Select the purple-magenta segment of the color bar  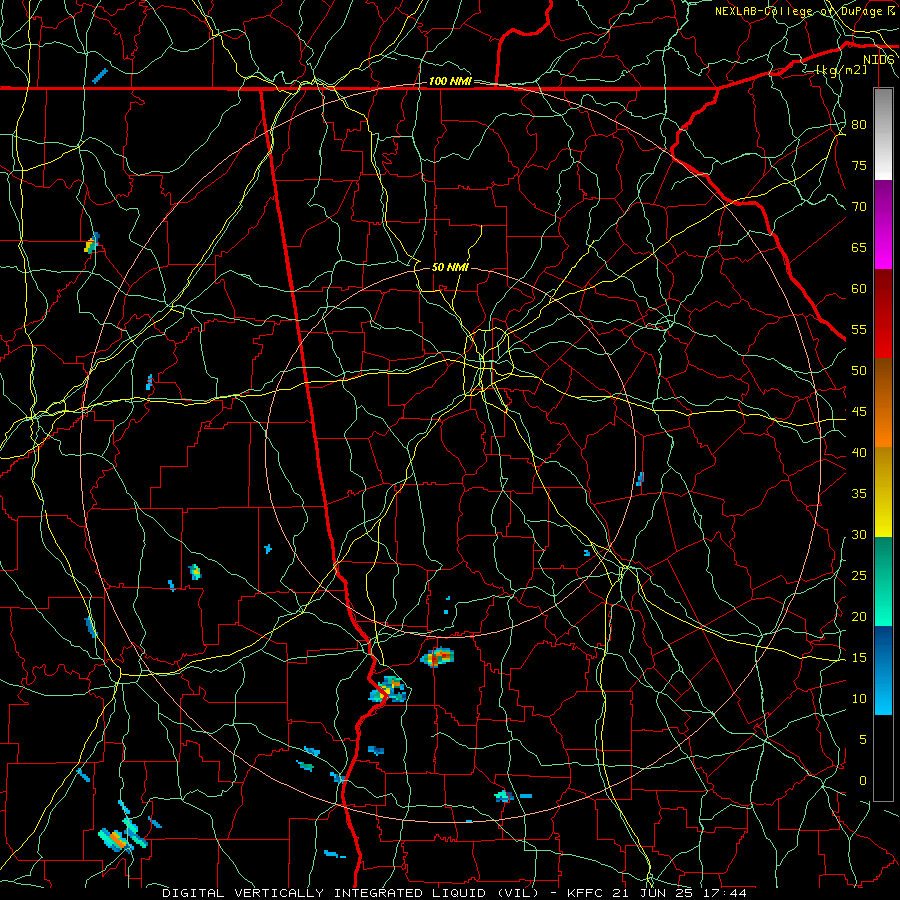(x=883, y=224)
